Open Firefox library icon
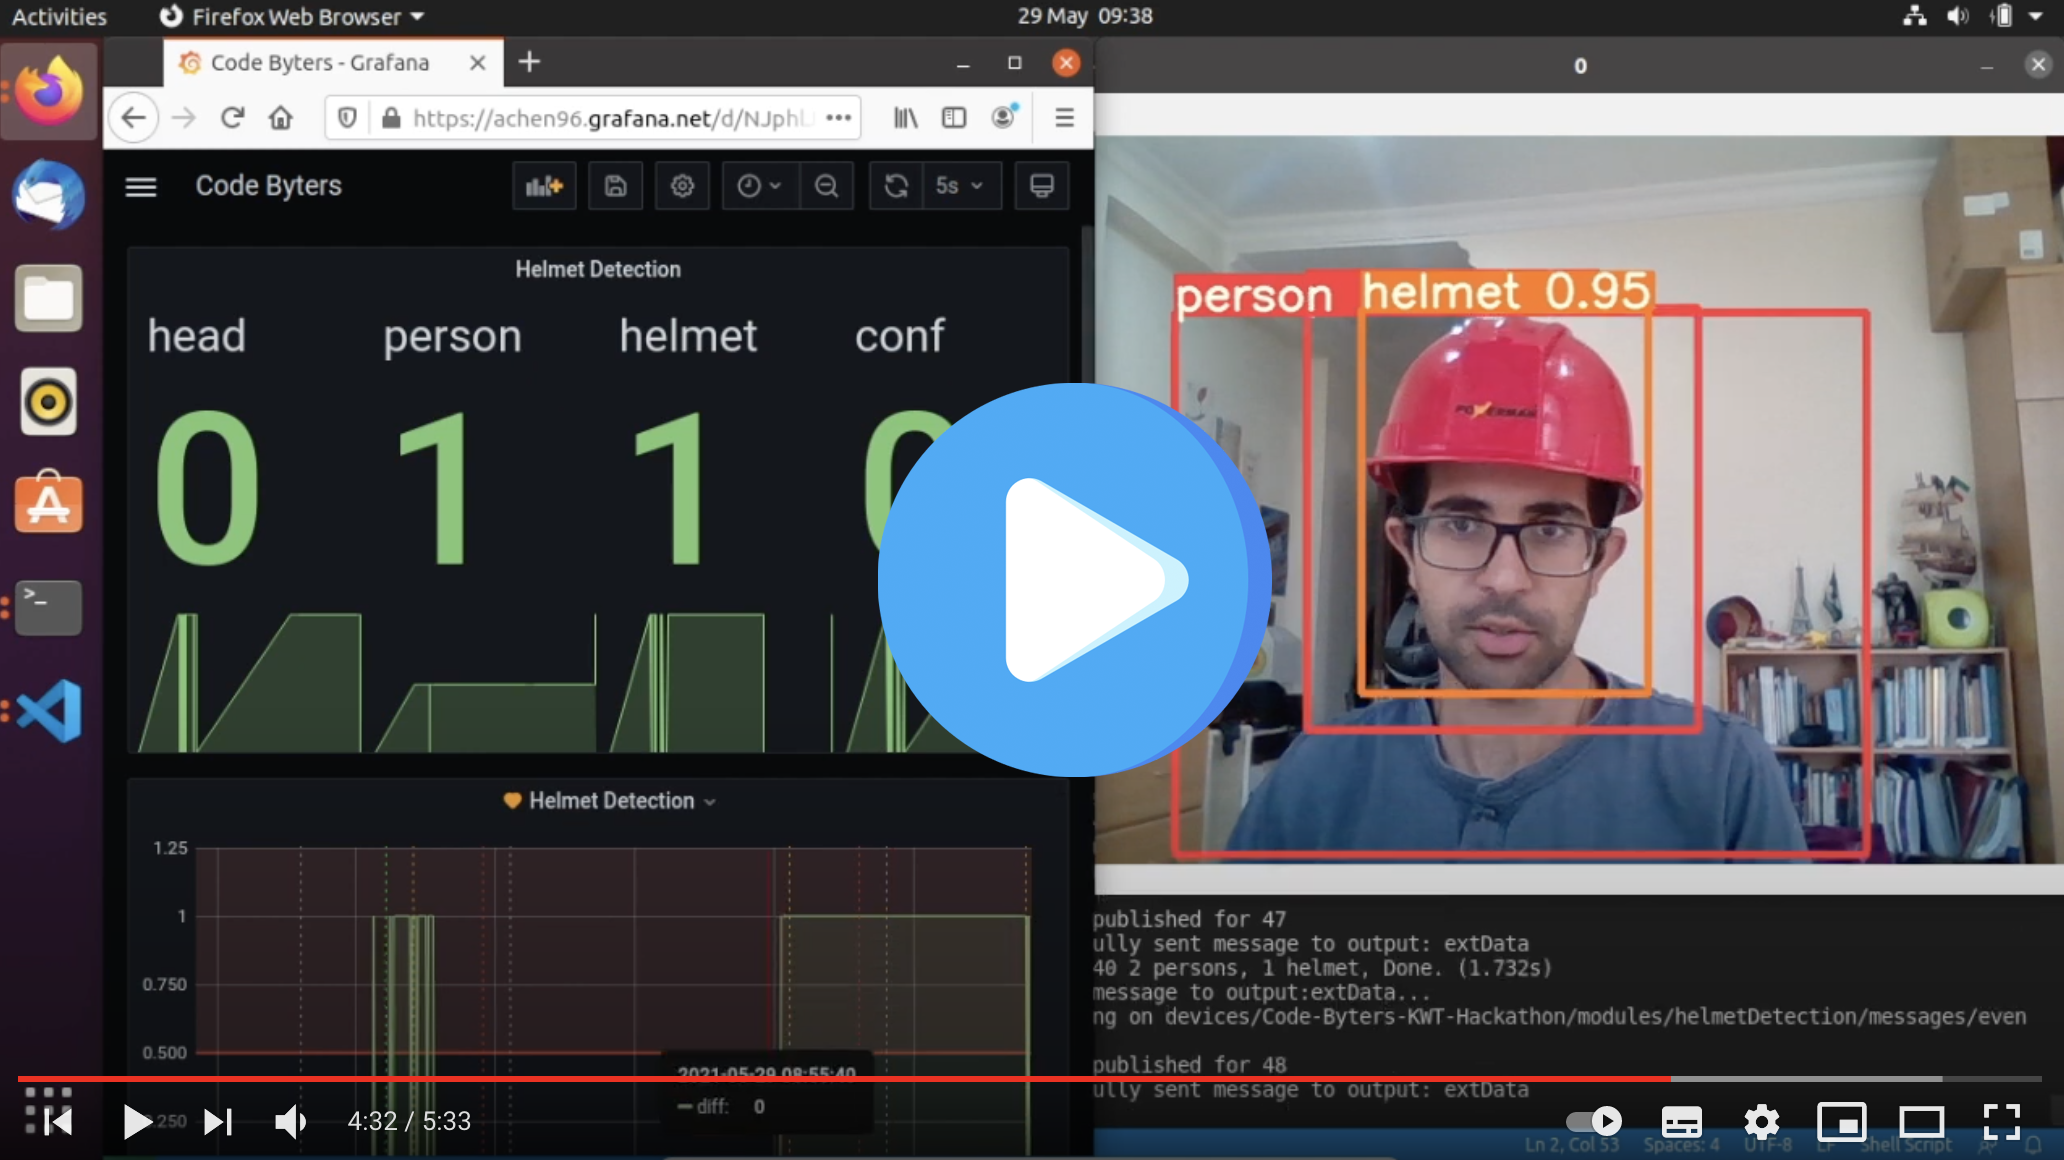The image size is (2064, 1160). point(905,118)
